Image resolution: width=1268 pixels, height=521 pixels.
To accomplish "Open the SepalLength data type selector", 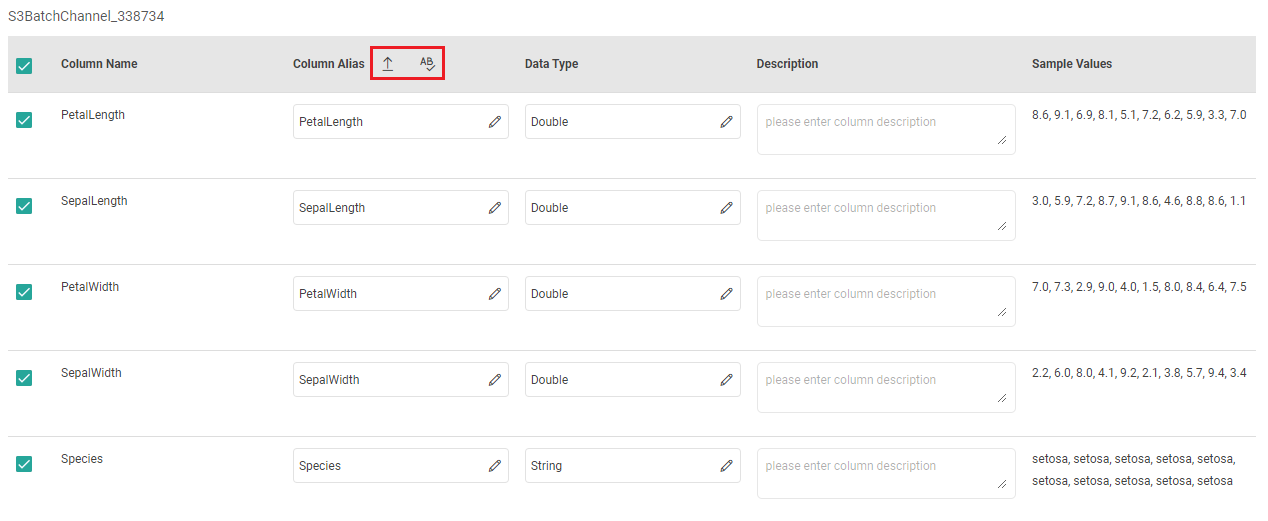I will (620, 208).
